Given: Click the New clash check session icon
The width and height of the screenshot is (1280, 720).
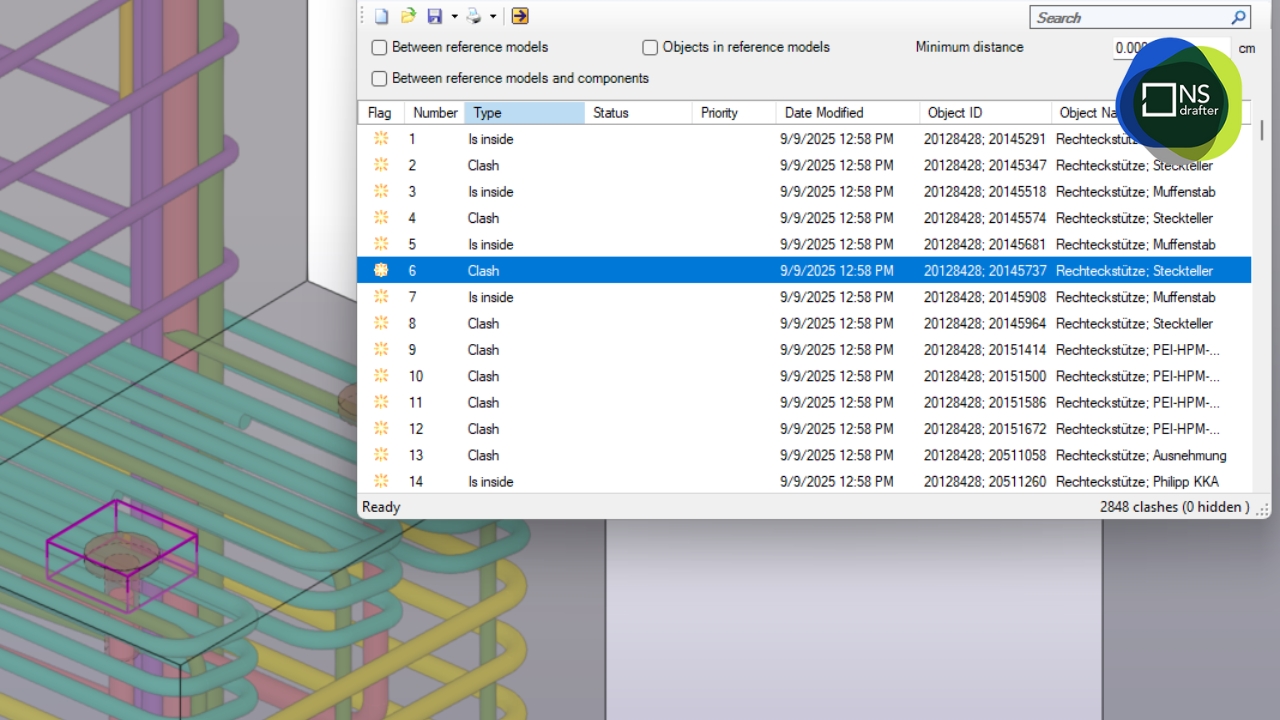Looking at the screenshot, I should coord(381,16).
